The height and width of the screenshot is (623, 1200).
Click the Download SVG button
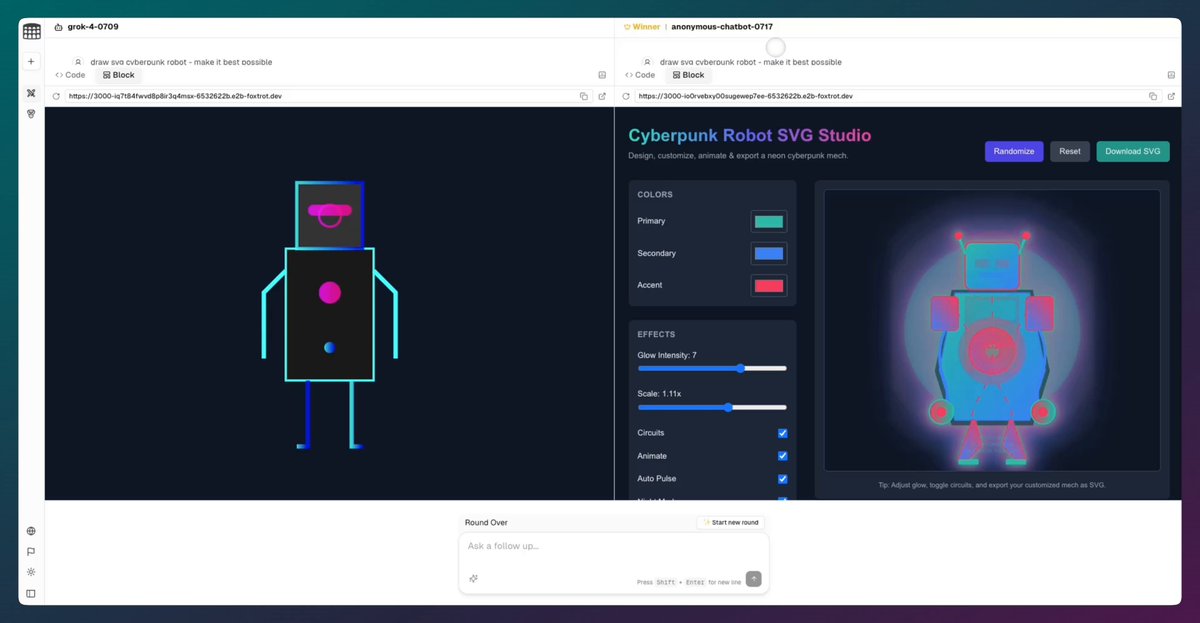pos(1133,151)
